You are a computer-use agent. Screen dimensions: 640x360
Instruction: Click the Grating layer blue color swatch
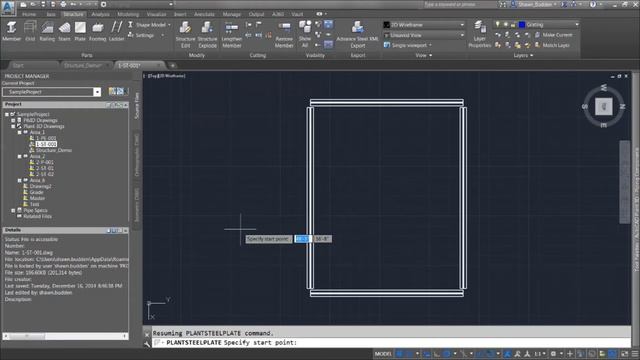[x=522, y=25]
